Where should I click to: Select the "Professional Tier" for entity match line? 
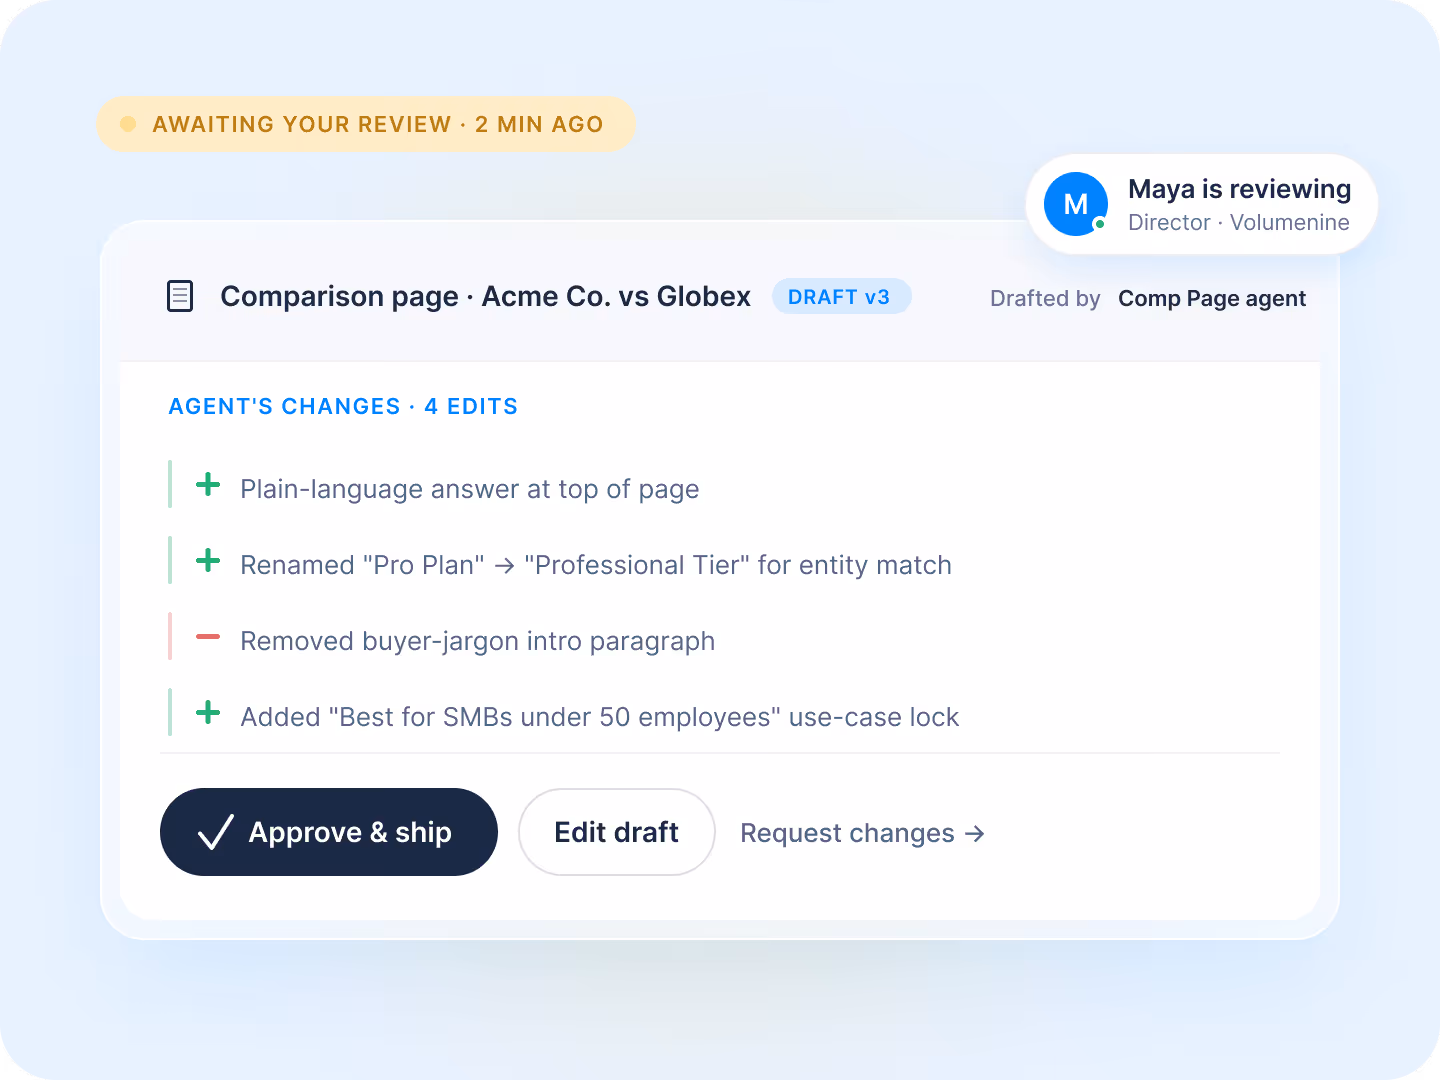596,565
